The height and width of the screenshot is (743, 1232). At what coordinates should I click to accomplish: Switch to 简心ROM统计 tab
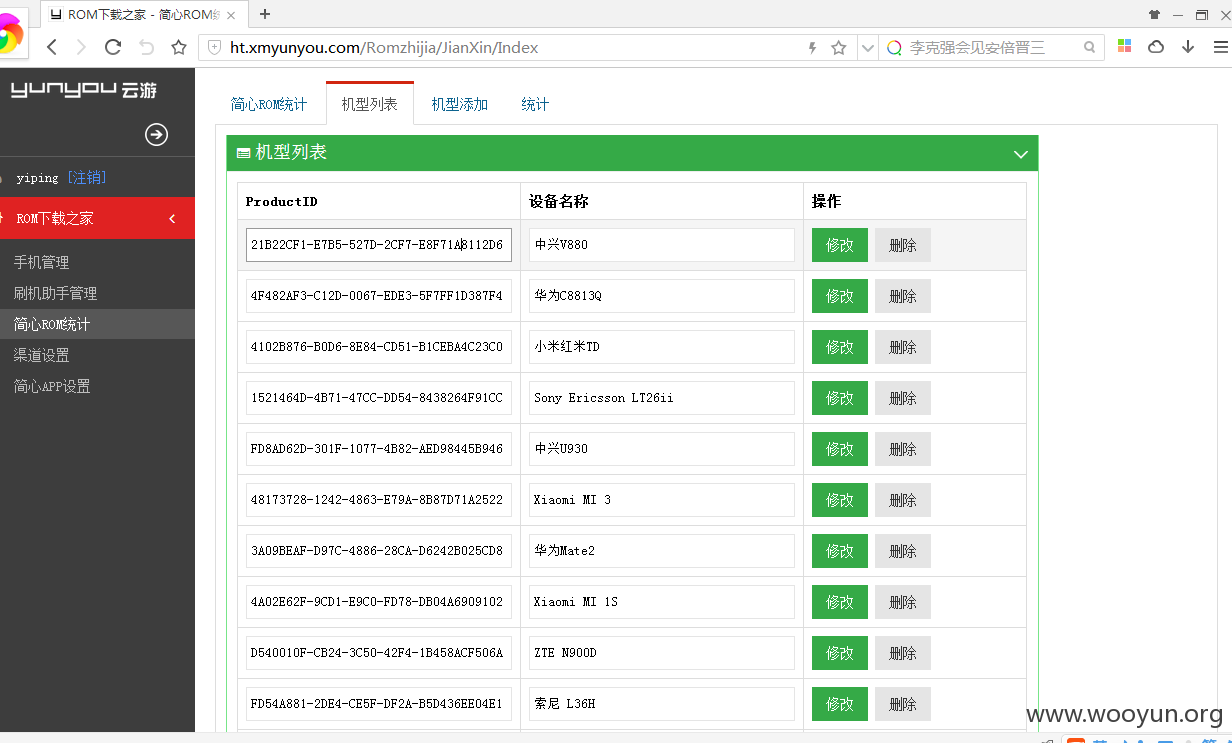click(x=269, y=104)
